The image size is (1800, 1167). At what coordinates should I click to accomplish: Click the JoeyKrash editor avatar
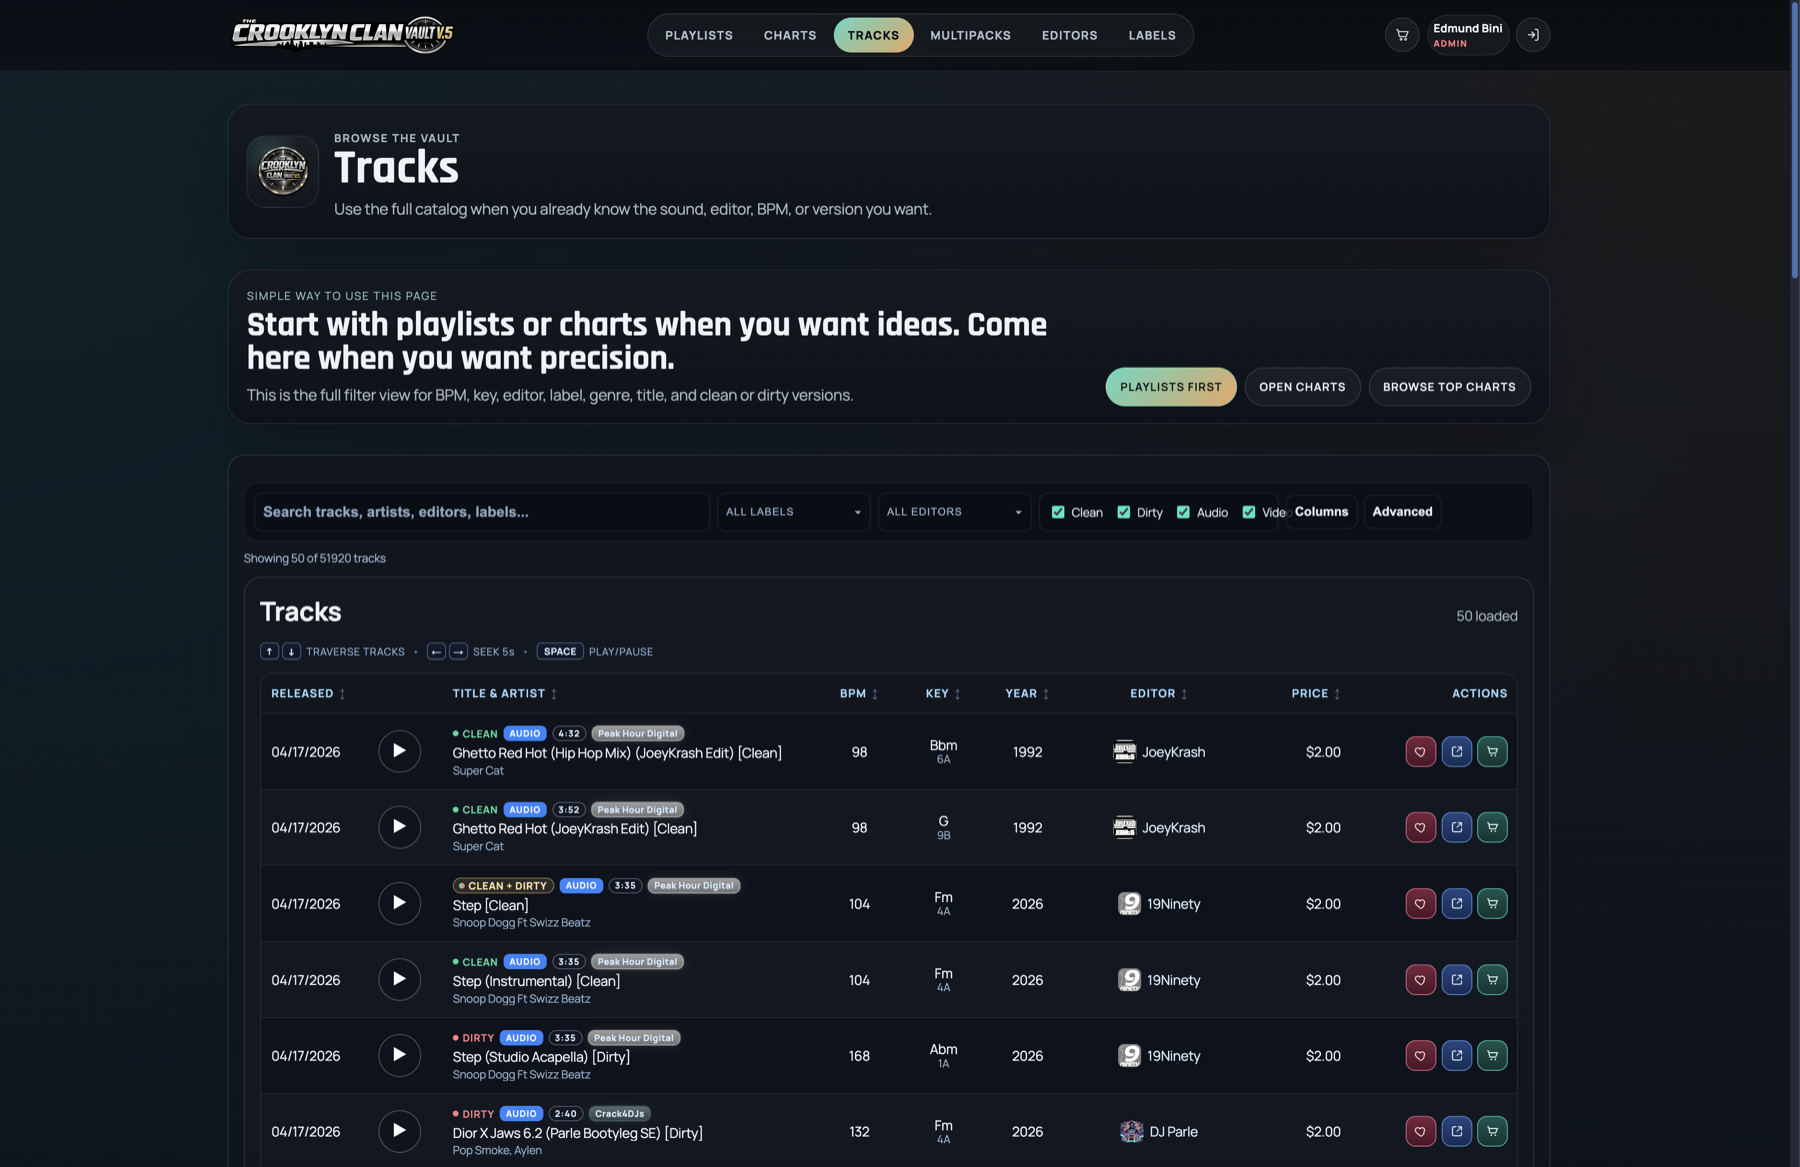[1125, 751]
